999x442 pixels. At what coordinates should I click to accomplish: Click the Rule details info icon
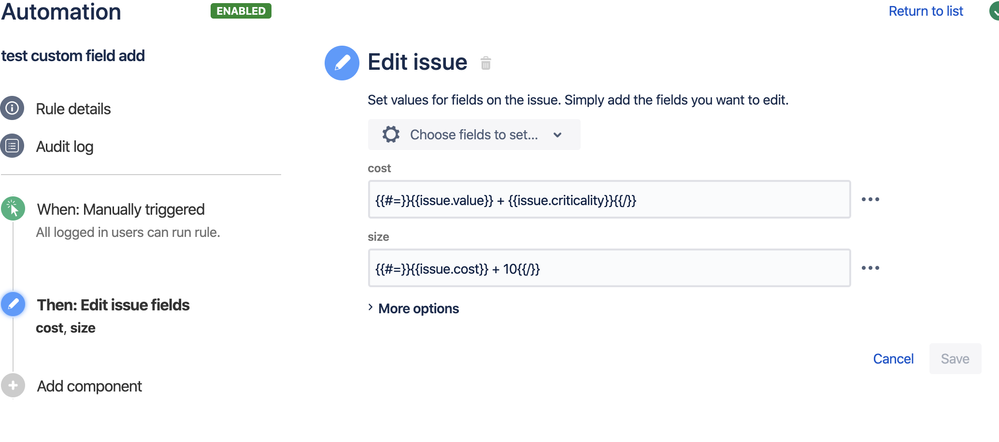point(13,108)
